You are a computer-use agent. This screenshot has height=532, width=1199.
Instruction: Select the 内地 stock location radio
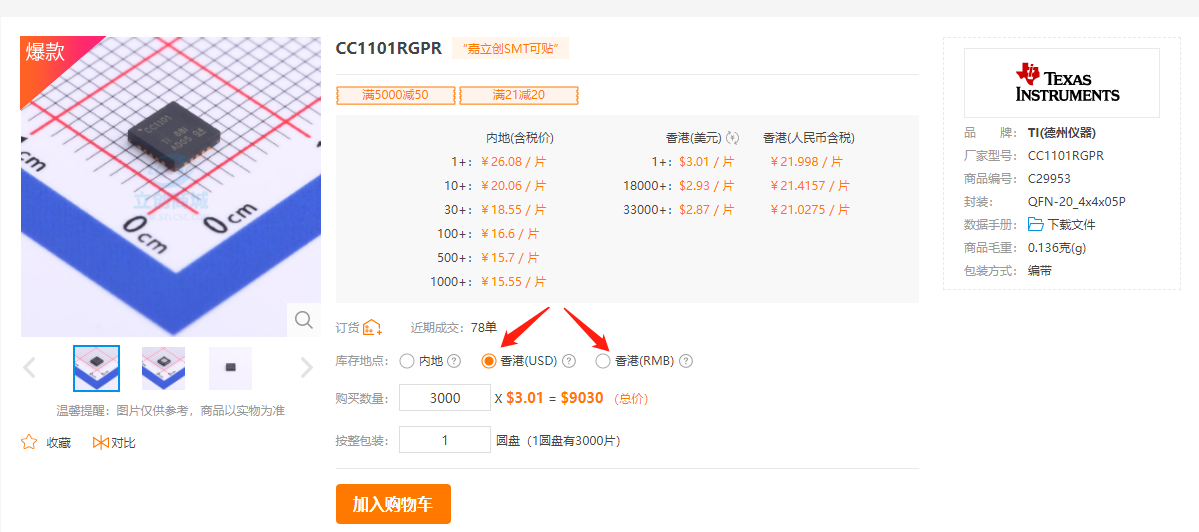(x=407, y=361)
